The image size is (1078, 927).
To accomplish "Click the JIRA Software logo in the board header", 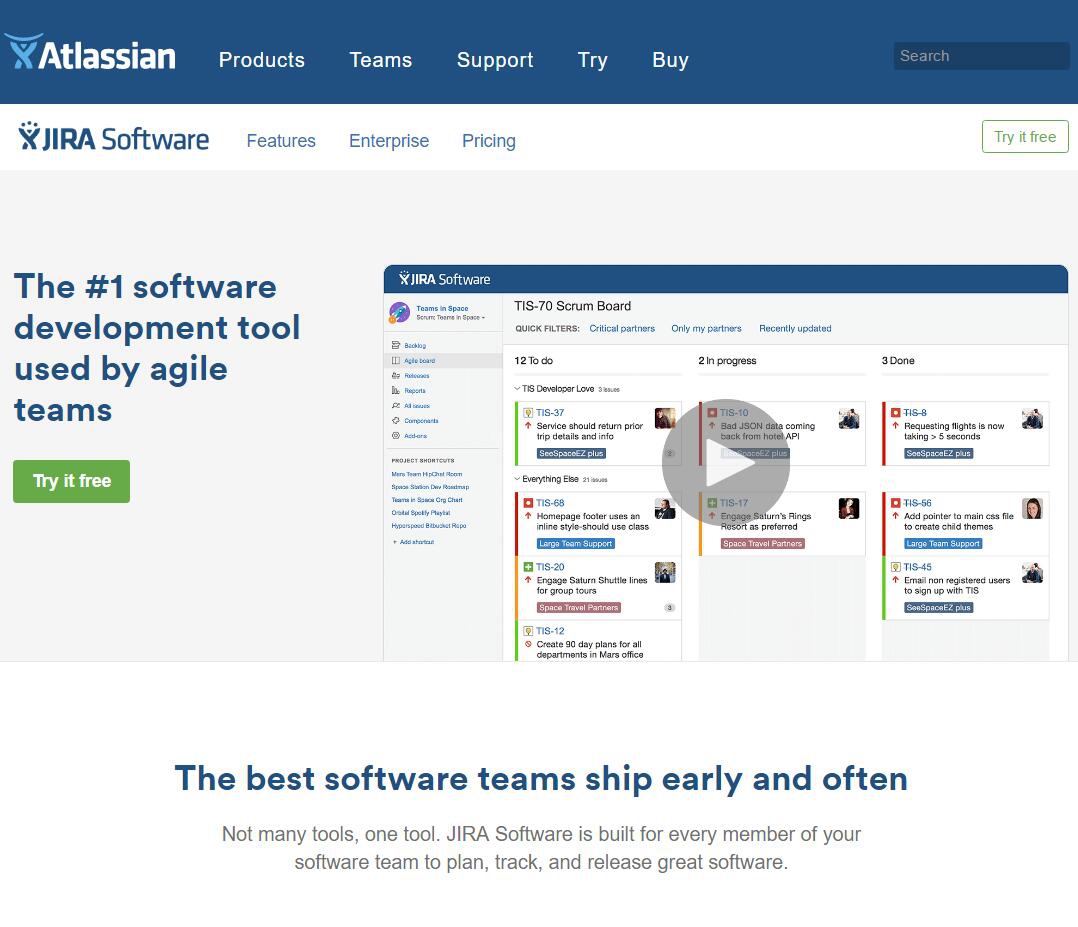I will [x=444, y=279].
